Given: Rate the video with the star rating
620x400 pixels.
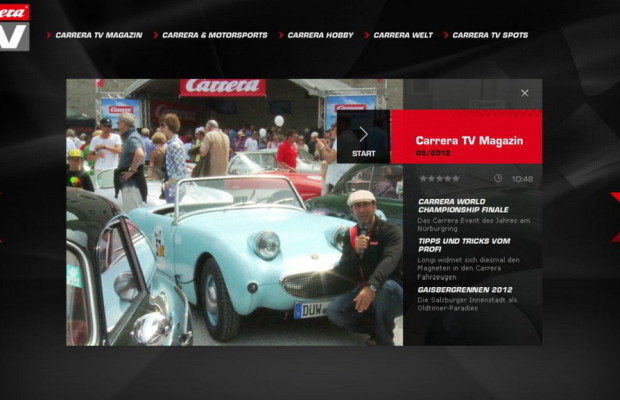Looking at the screenshot, I should (439, 179).
